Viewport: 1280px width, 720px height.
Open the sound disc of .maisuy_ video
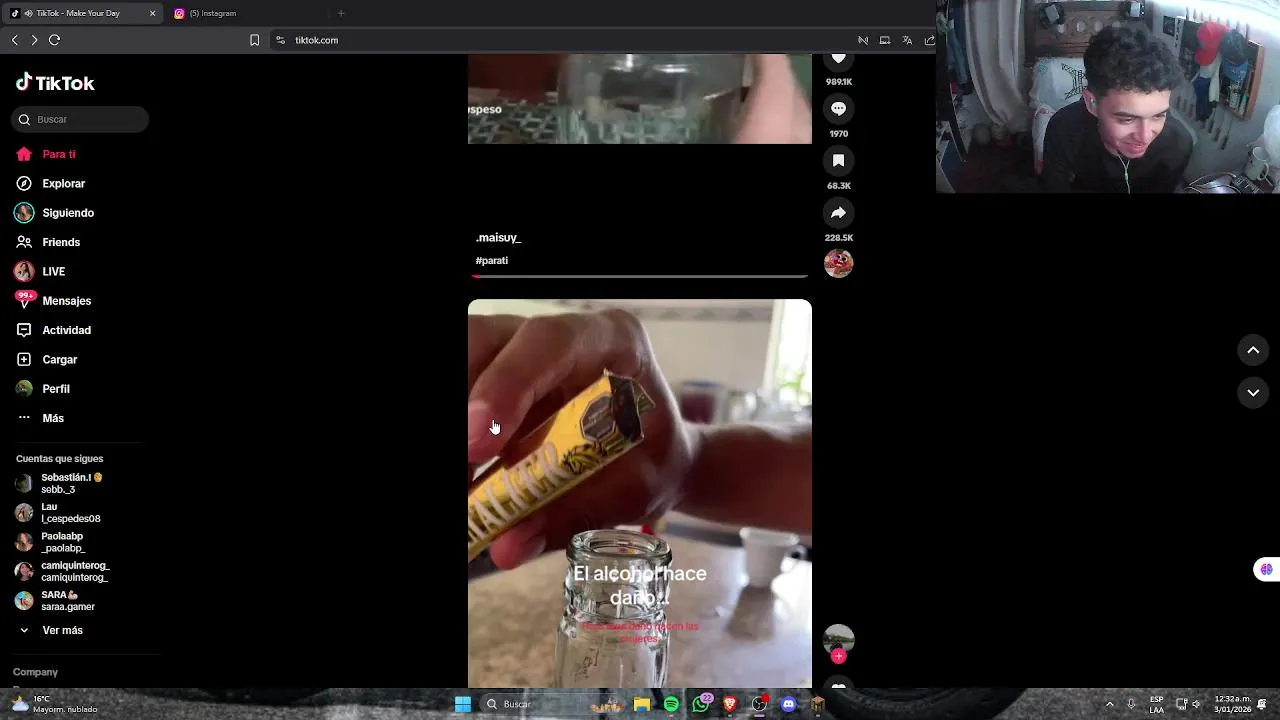coord(838,264)
